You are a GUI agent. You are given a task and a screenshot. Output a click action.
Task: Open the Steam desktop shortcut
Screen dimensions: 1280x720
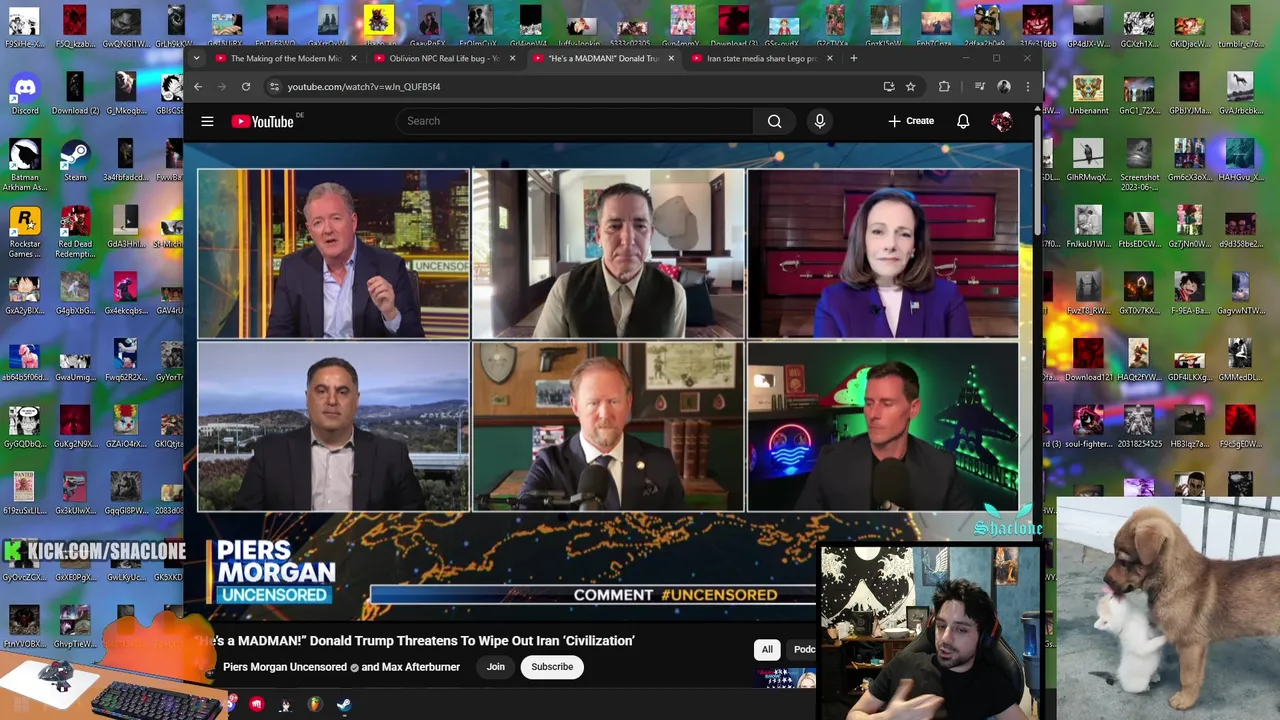[x=75, y=160]
